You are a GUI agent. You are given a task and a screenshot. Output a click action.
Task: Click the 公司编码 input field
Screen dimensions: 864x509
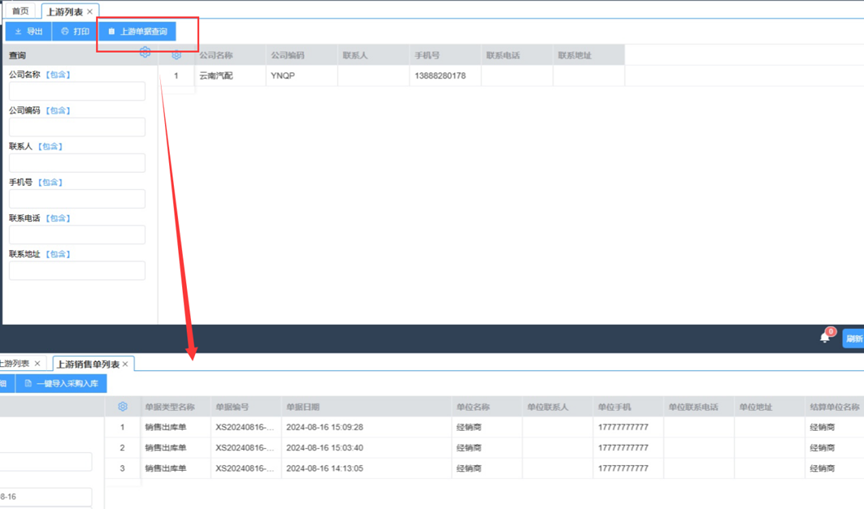click(x=77, y=127)
